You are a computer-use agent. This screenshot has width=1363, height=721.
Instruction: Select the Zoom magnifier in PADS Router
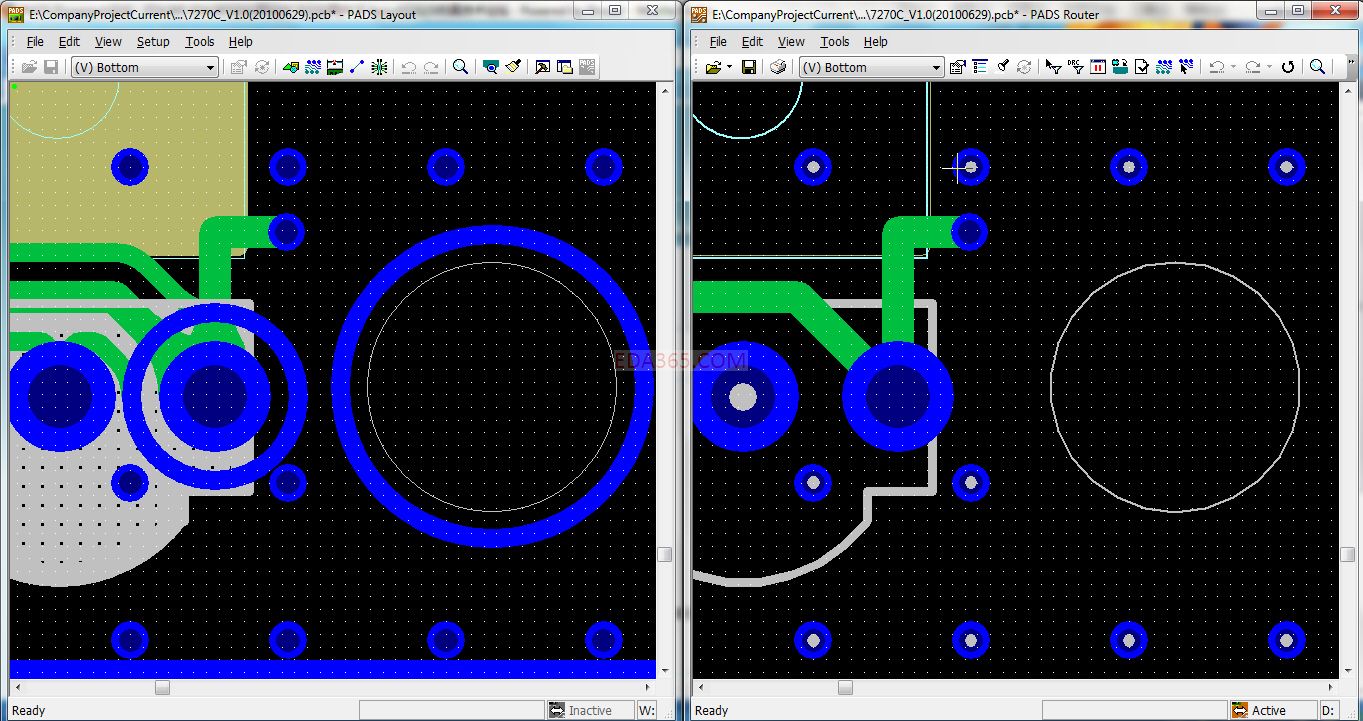coord(1318,67)
